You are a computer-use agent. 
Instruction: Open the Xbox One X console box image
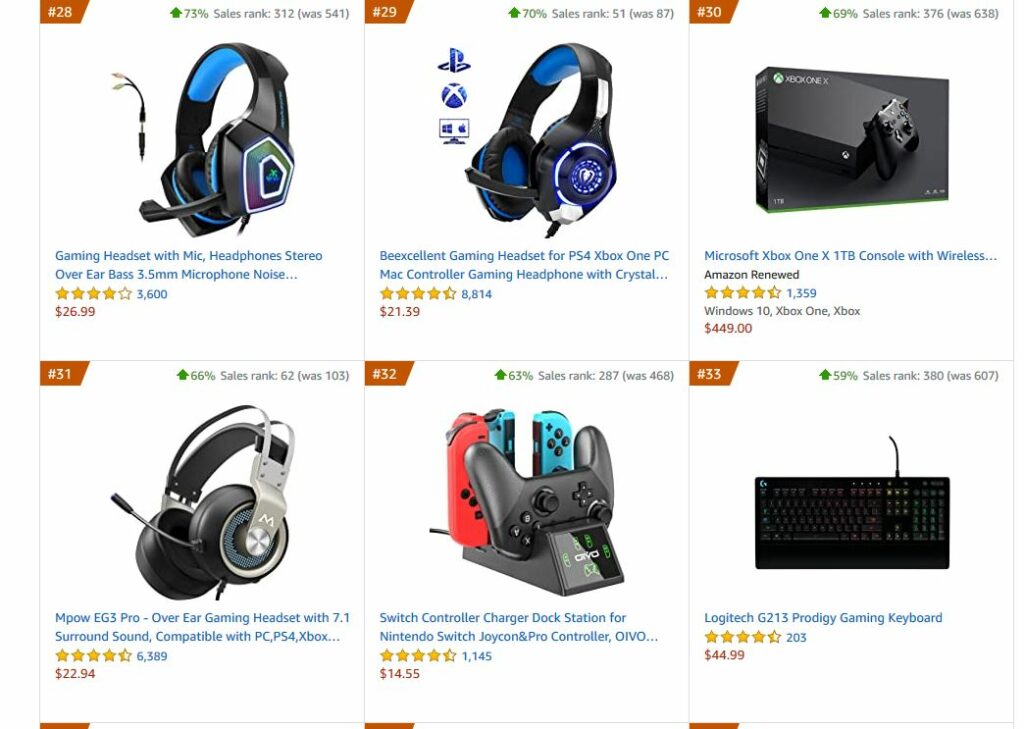click(852, 140)
